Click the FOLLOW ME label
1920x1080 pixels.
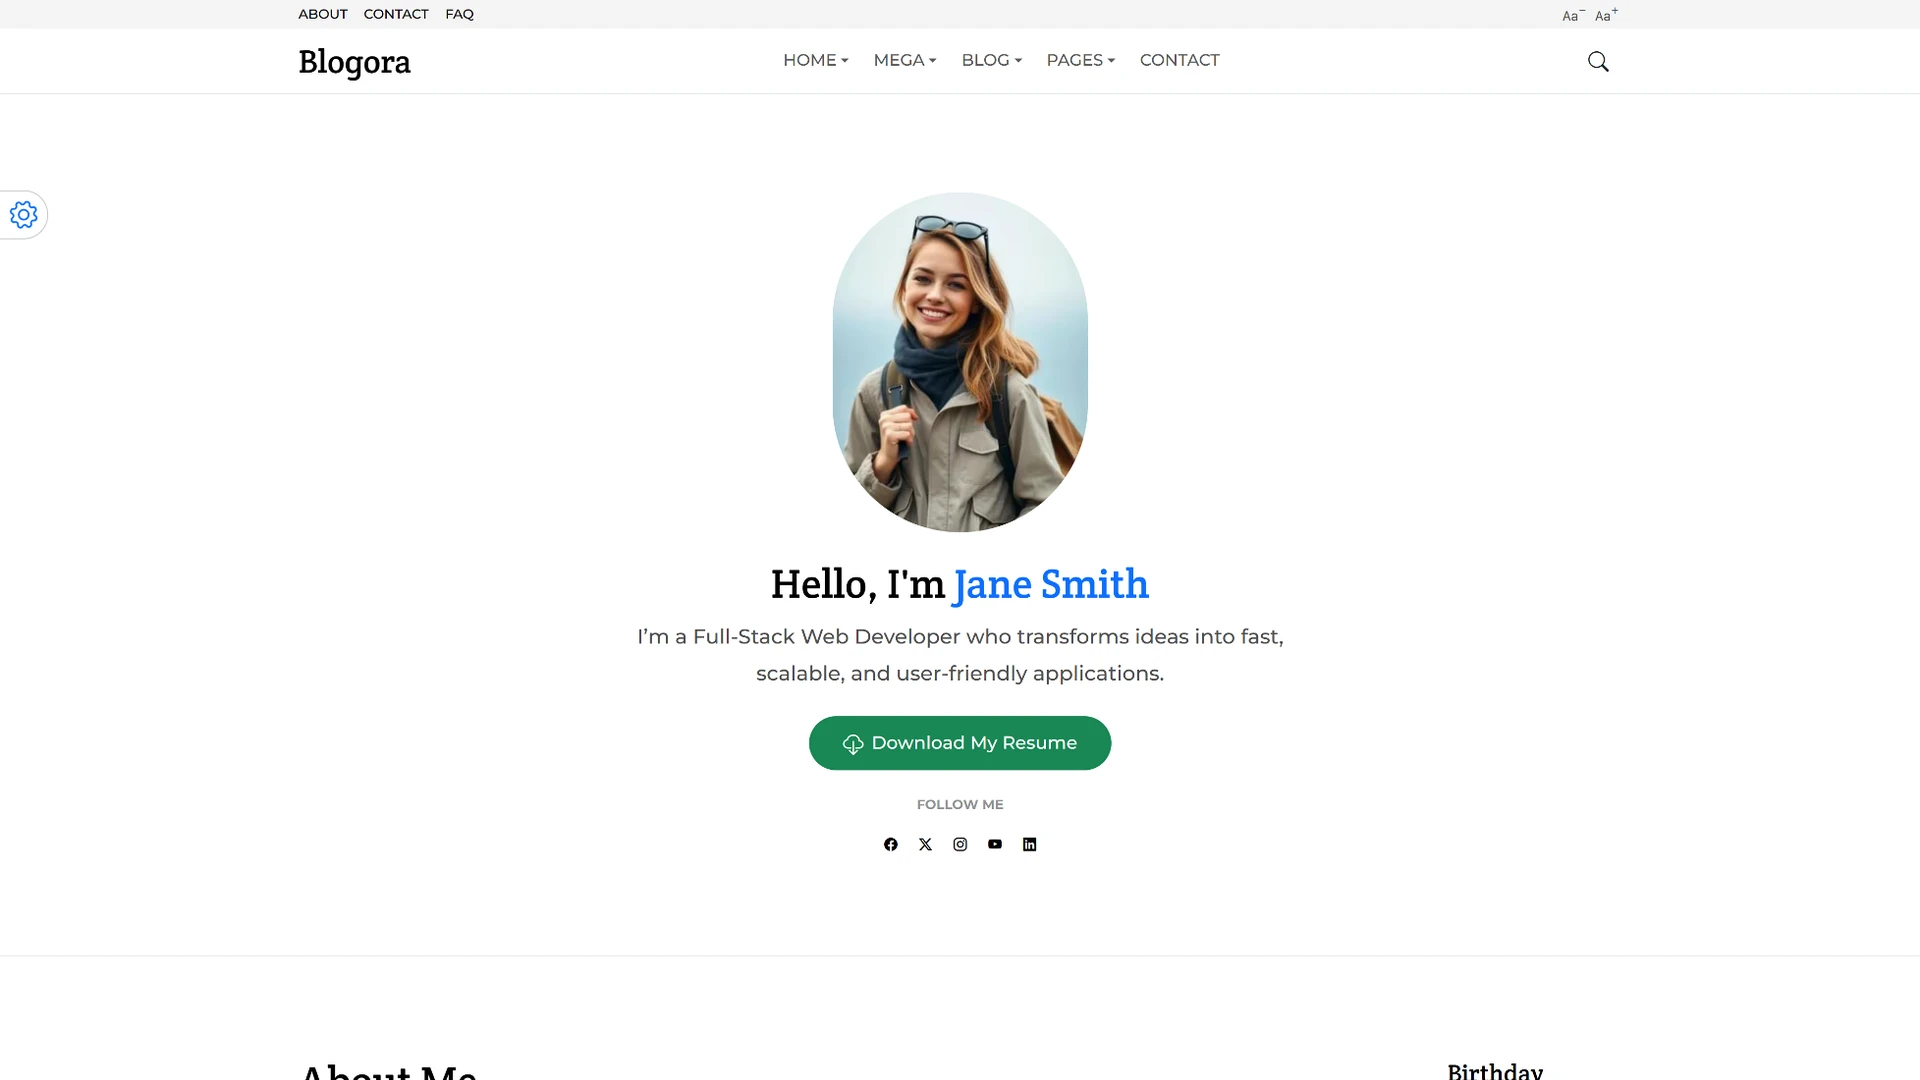click(960, 805)
